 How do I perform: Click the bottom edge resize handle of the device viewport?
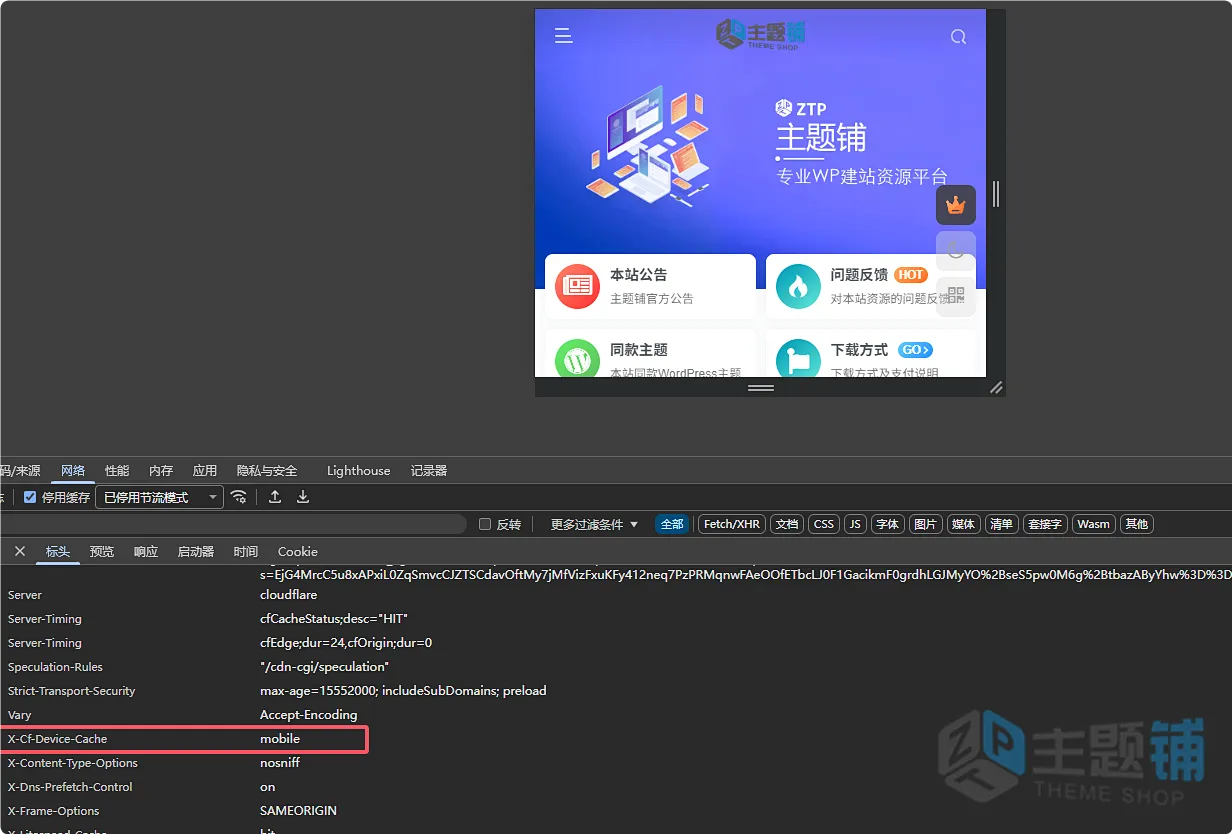coord(761,387)
